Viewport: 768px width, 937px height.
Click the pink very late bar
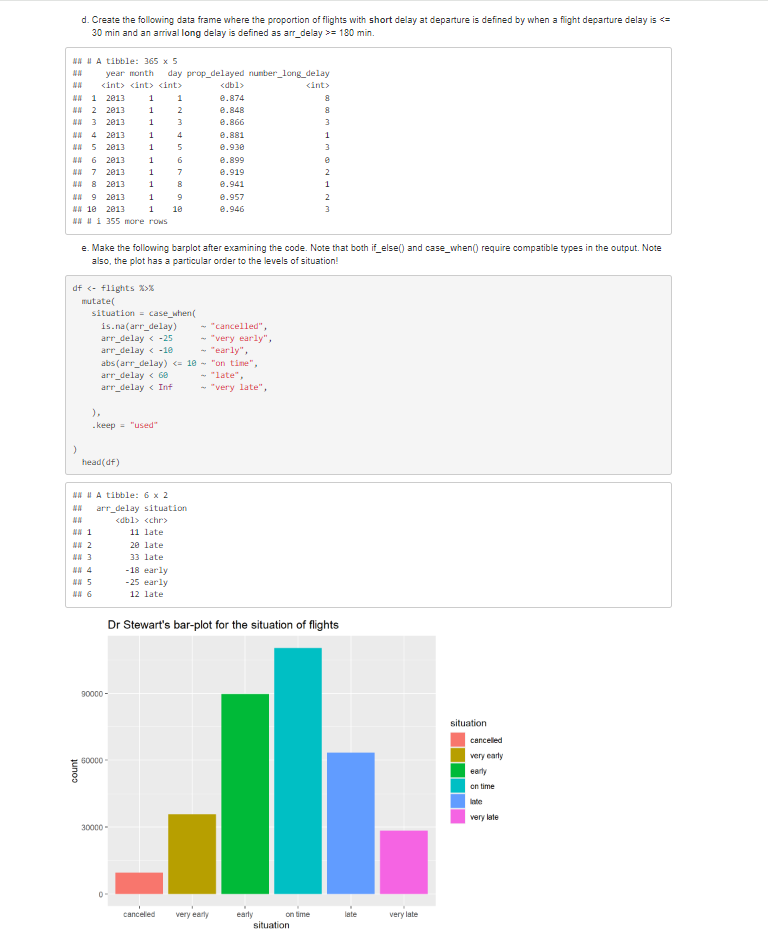[x=403, y=862]
